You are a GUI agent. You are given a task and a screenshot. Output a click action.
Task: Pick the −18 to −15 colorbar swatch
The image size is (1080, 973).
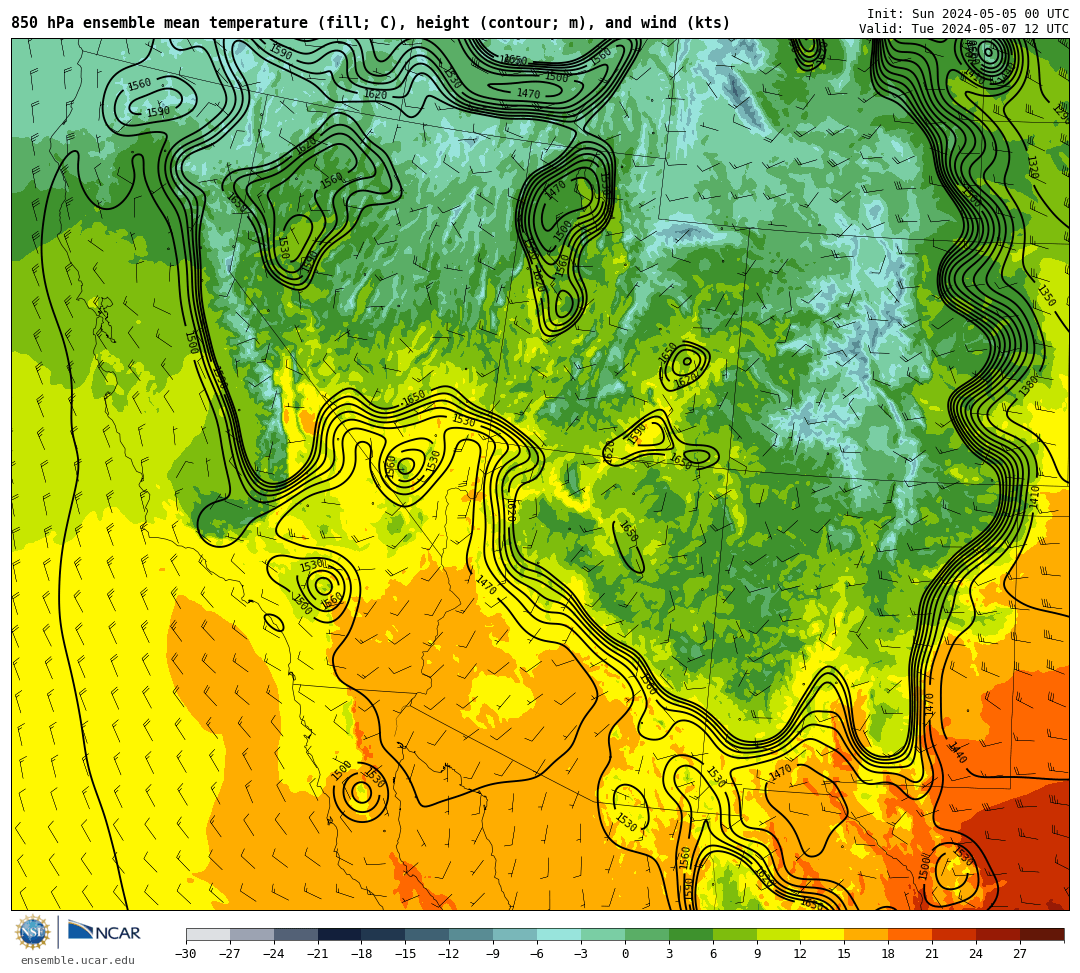(384, 934)
